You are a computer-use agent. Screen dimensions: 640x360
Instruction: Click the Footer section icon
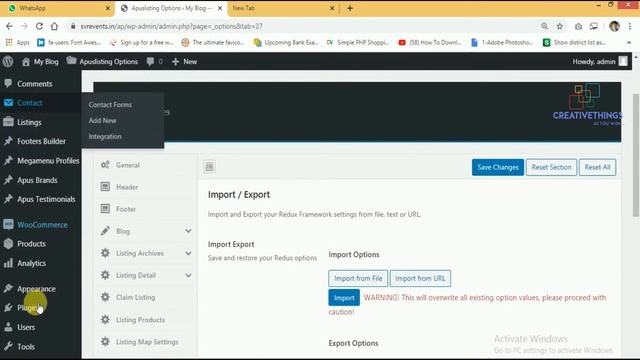[105, 209]
